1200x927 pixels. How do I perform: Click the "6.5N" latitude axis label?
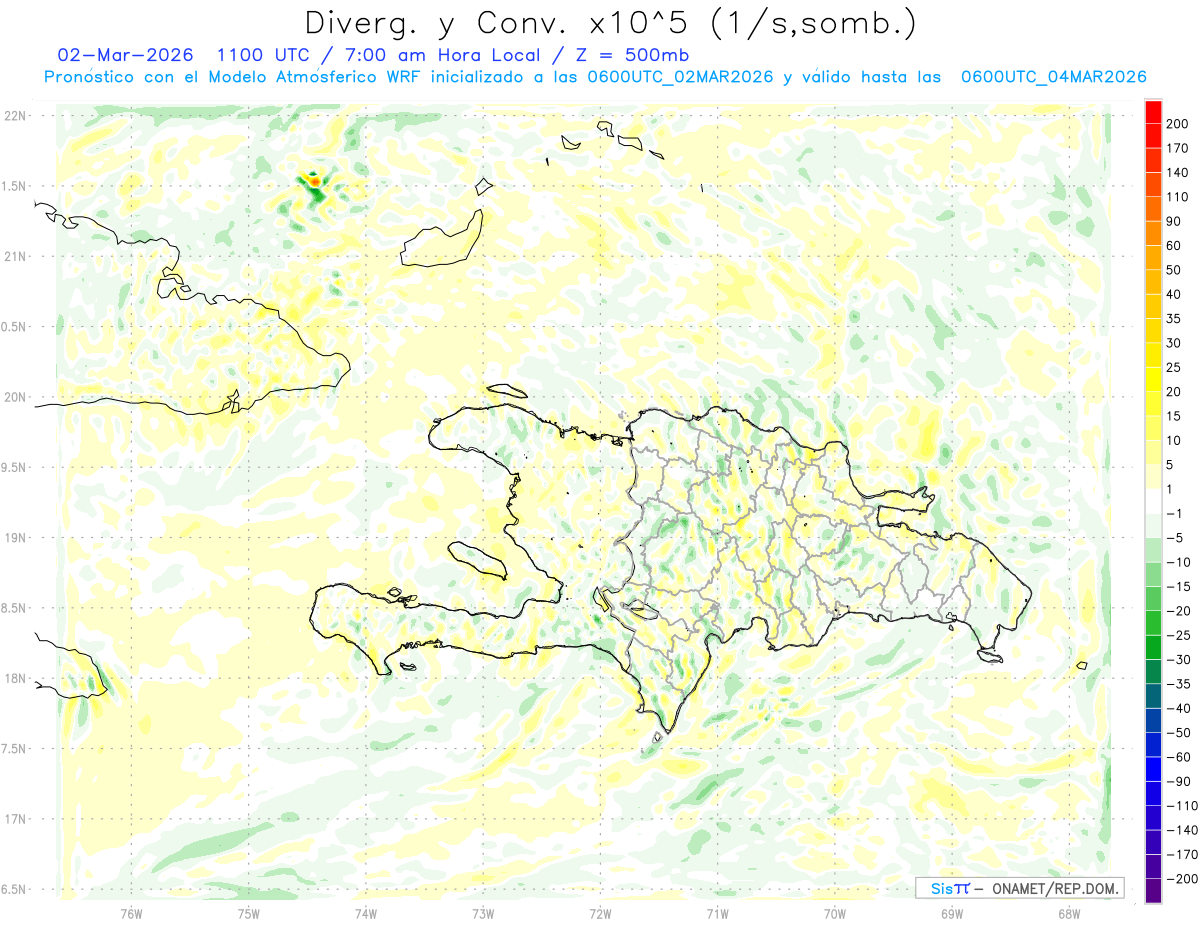tap(14, 889)
